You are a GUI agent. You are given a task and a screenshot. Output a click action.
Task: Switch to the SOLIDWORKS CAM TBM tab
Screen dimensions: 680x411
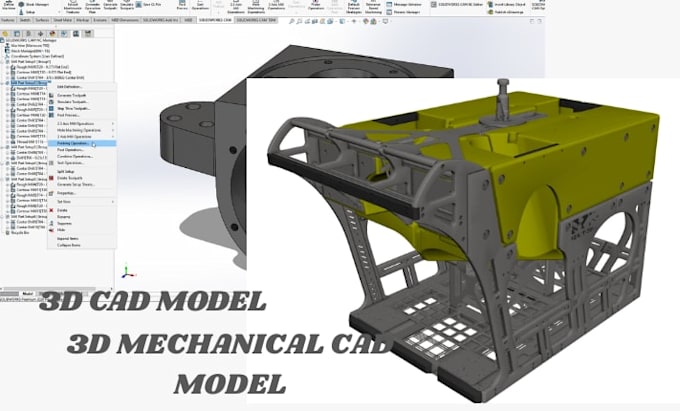[256, 20]
